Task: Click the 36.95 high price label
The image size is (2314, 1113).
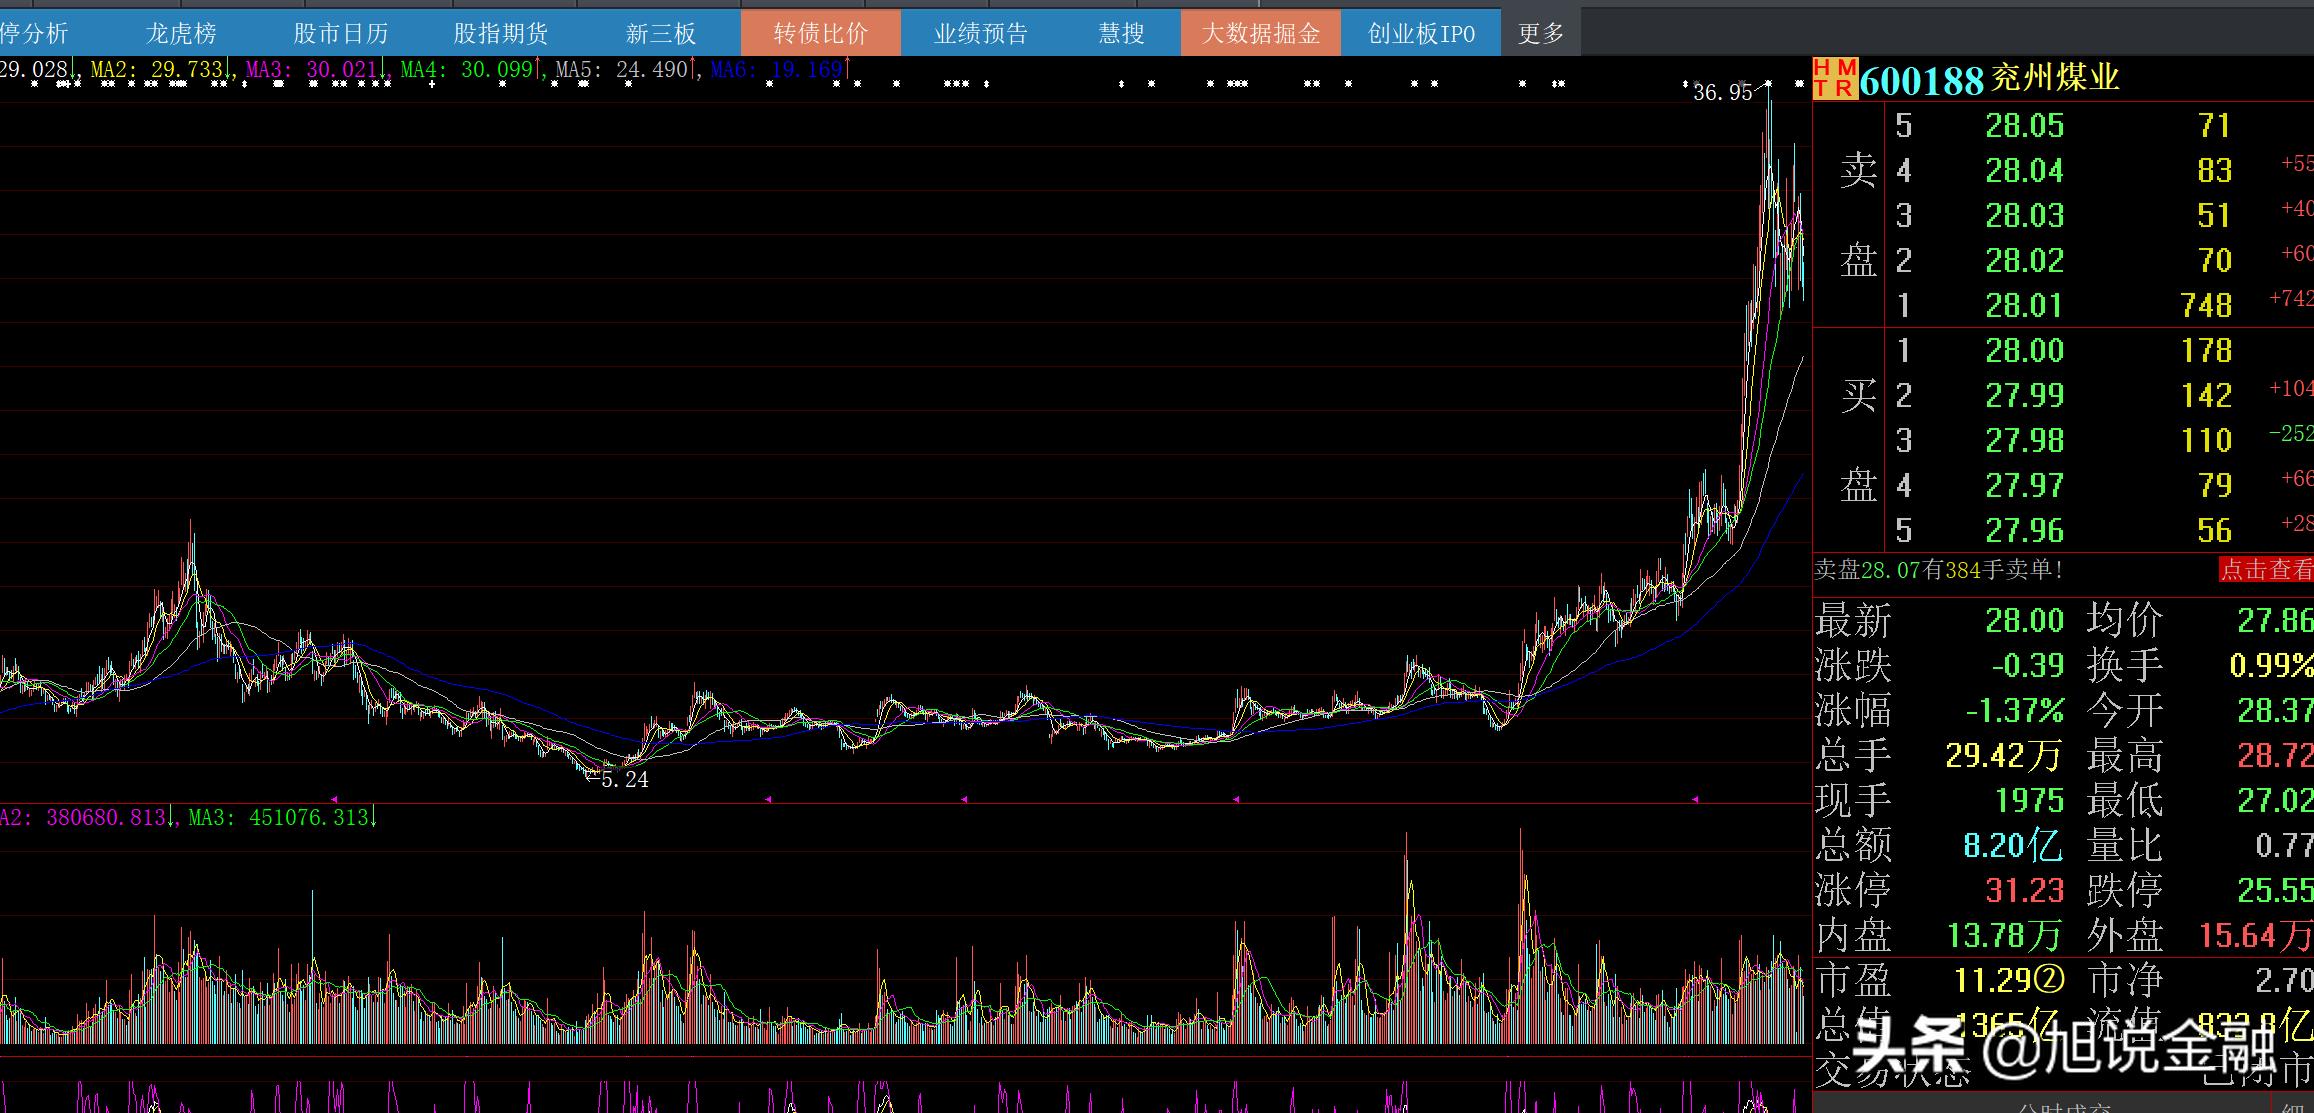Action: pos(1722,93)
